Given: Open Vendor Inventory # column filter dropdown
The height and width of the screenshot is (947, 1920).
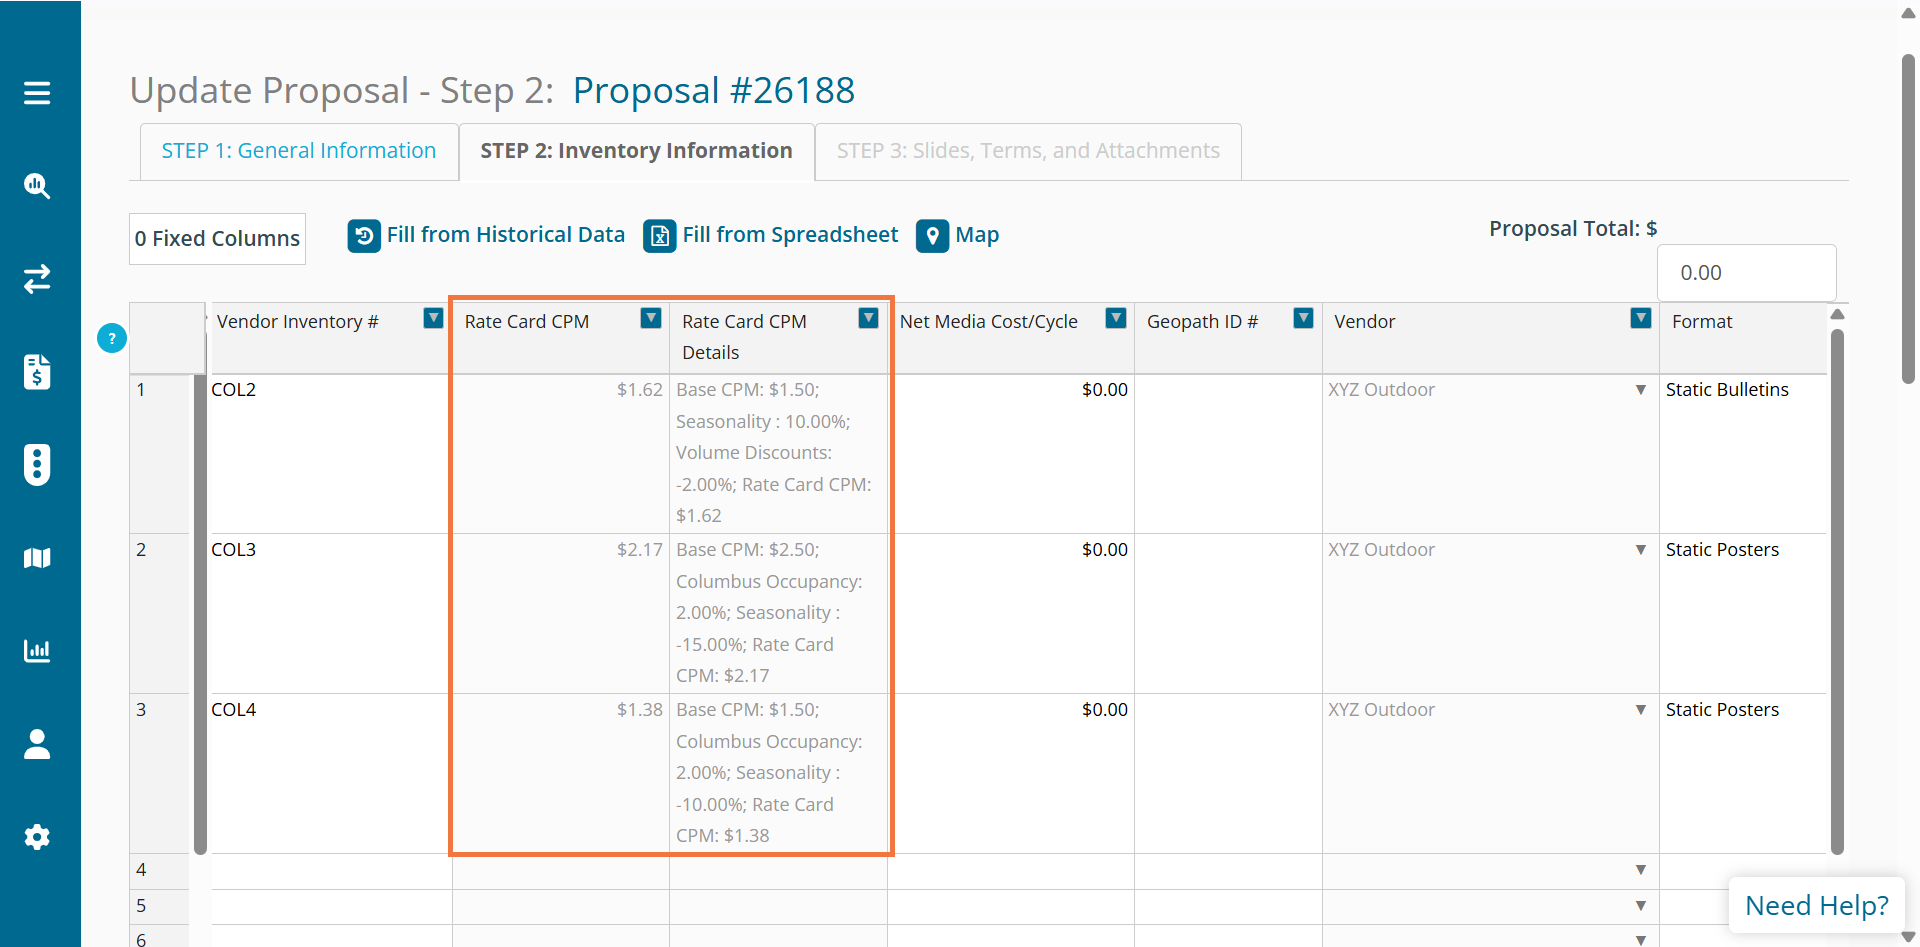Looking at the screenshot, I should [x=433, y=318].
